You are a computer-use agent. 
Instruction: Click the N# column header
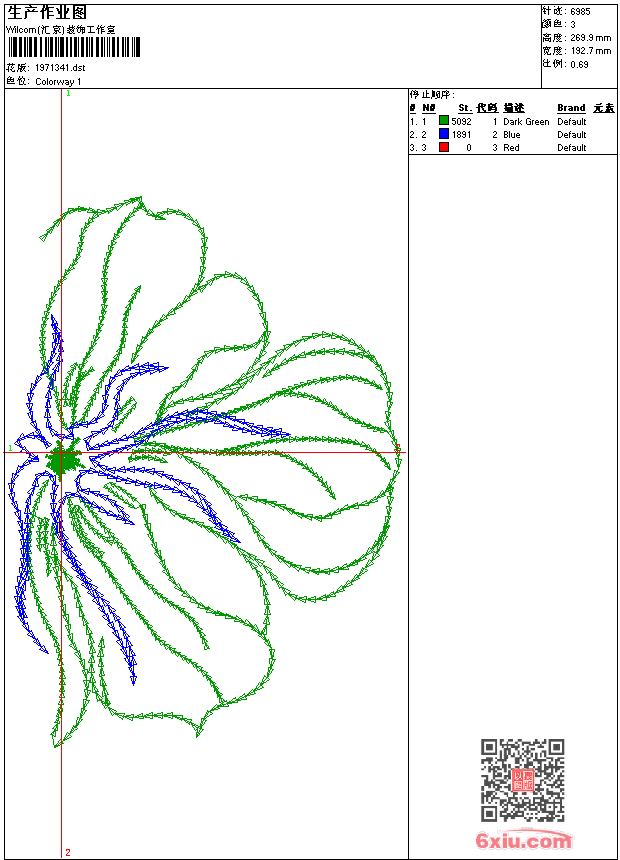(x=429, y=108)
